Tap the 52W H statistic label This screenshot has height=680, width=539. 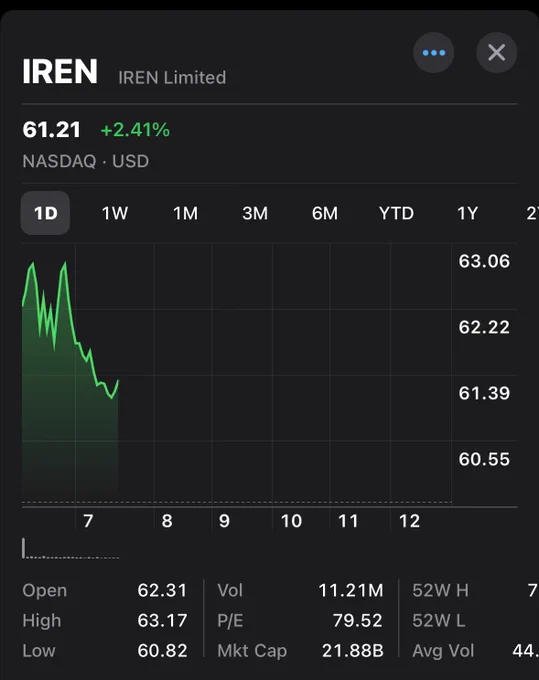441,590
